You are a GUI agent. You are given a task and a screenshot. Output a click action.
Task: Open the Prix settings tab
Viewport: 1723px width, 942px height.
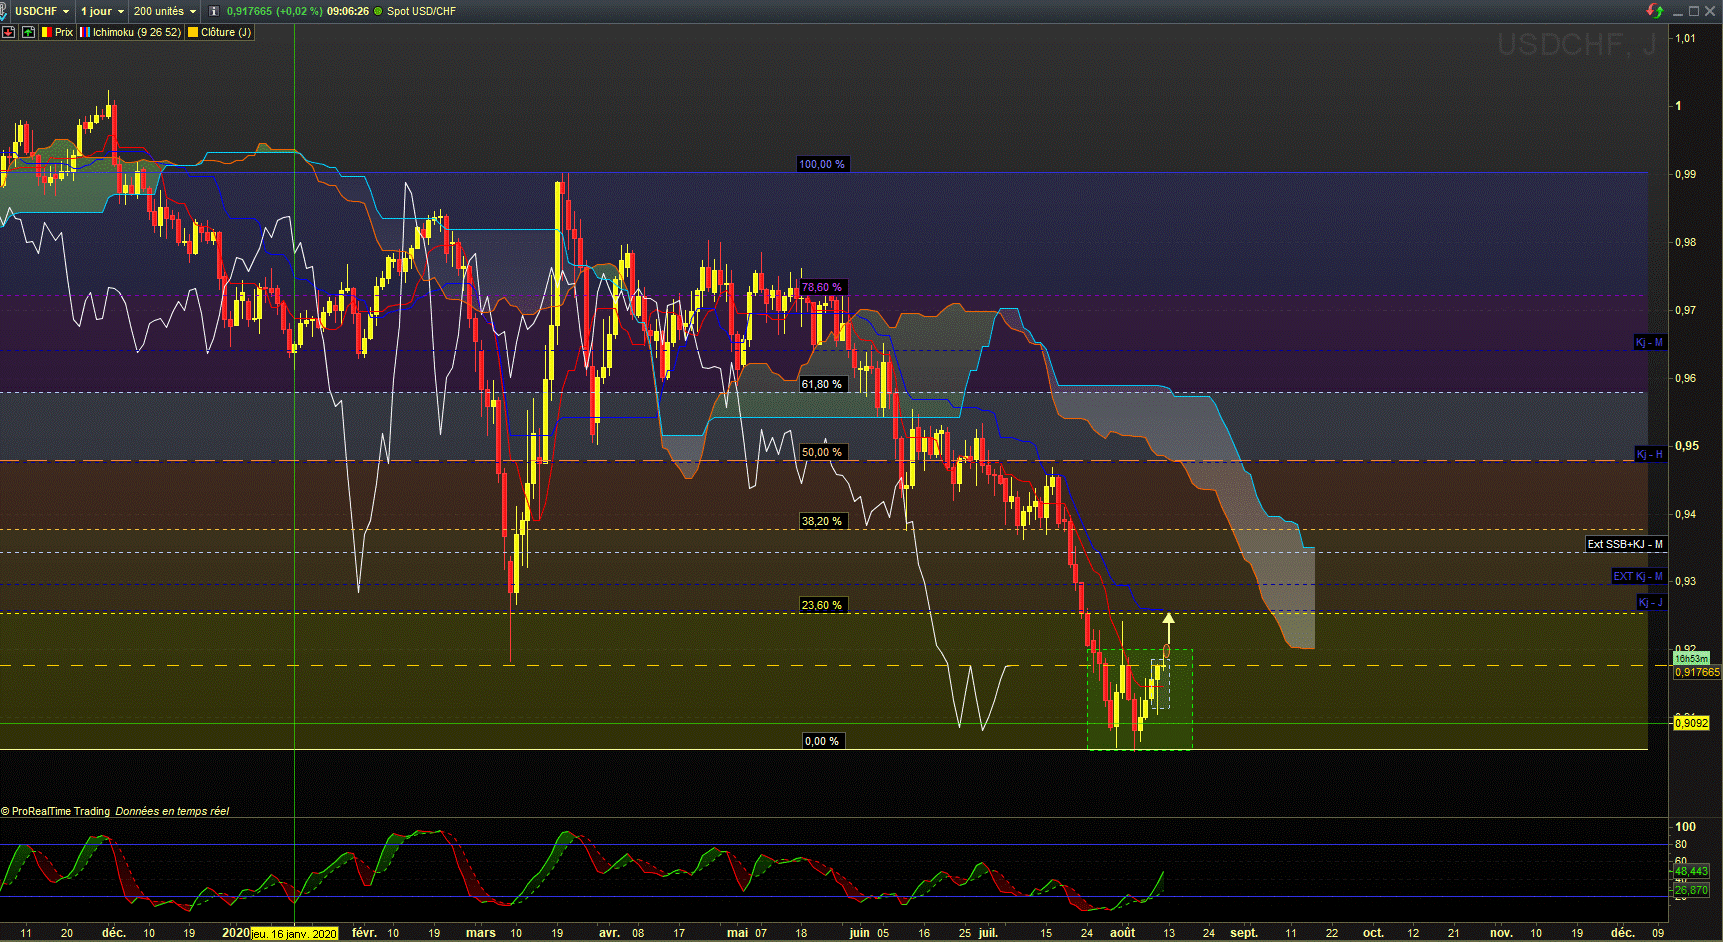(57, 32)
